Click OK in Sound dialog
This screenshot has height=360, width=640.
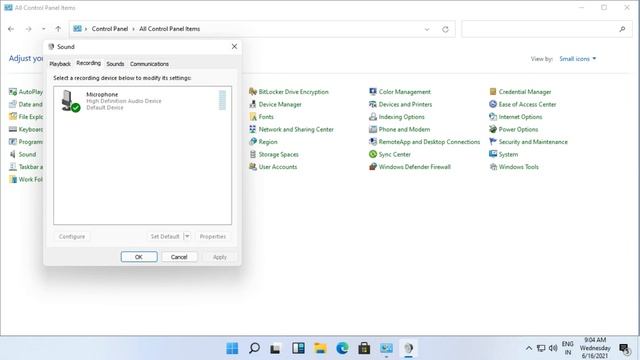[139, 257]
